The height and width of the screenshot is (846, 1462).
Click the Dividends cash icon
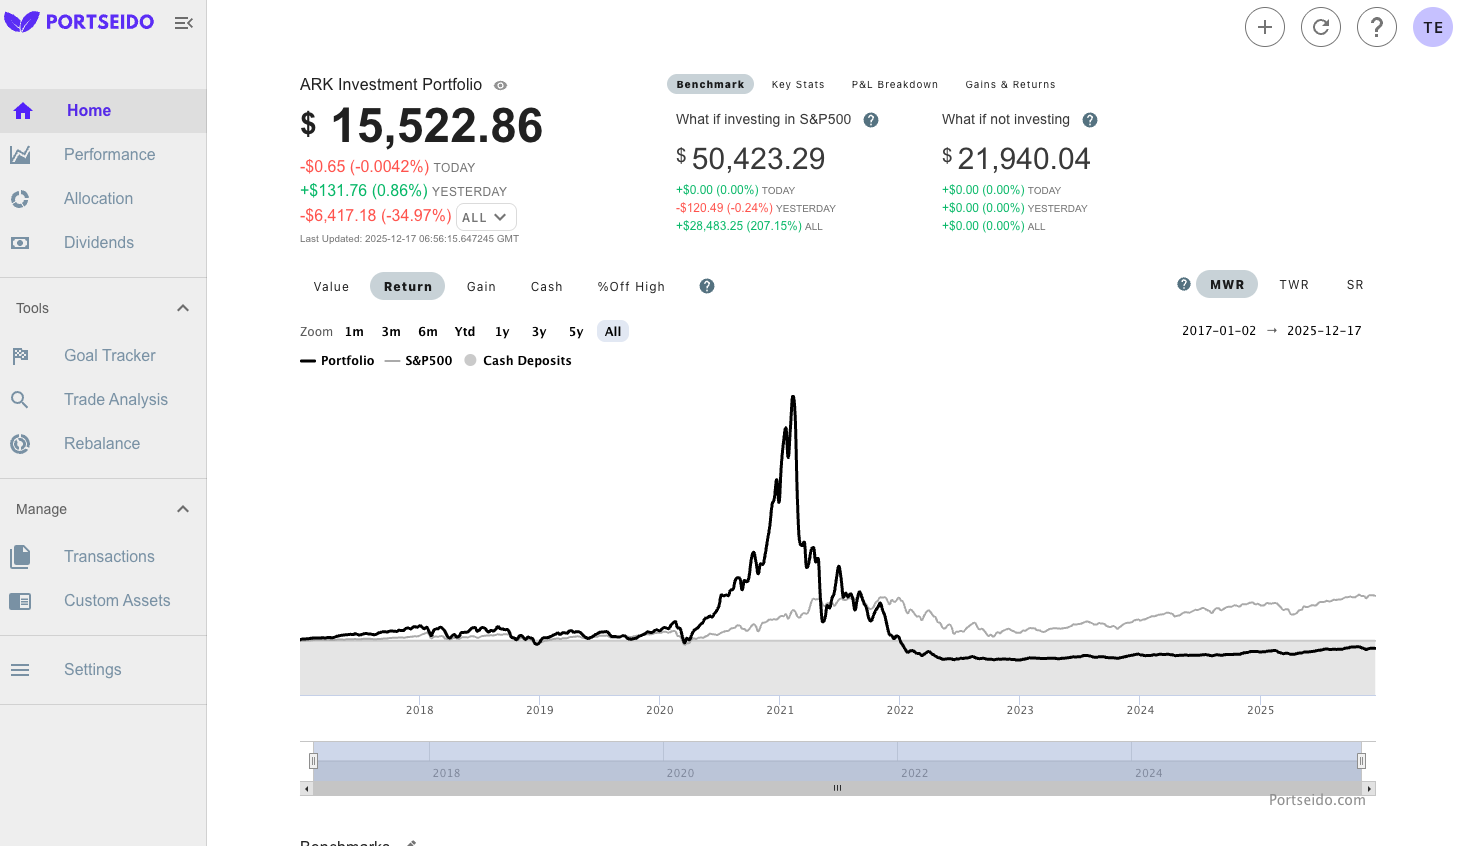20,243
